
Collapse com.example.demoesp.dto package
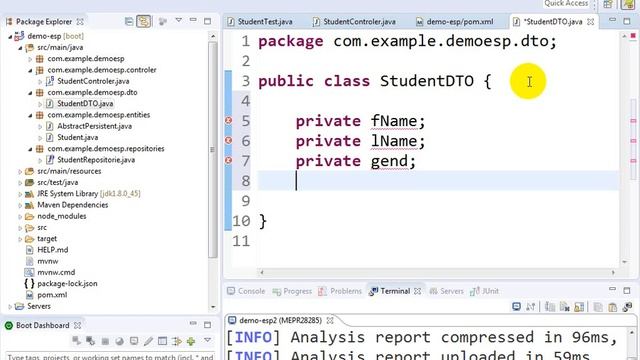(x=30, y=93)
